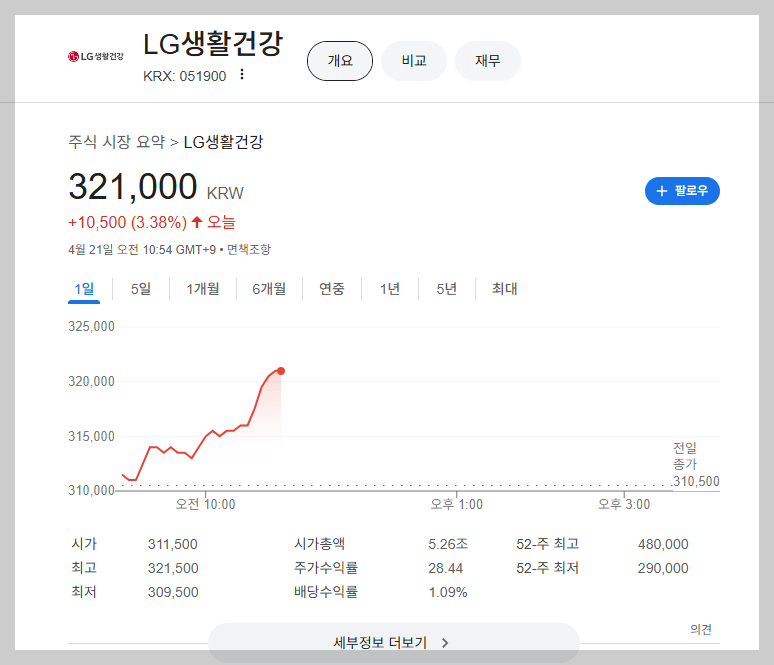Click the 최저 value 309,500
Image resolution: width=774 pixels, height=665 pixels.
(x=173, y=592)
